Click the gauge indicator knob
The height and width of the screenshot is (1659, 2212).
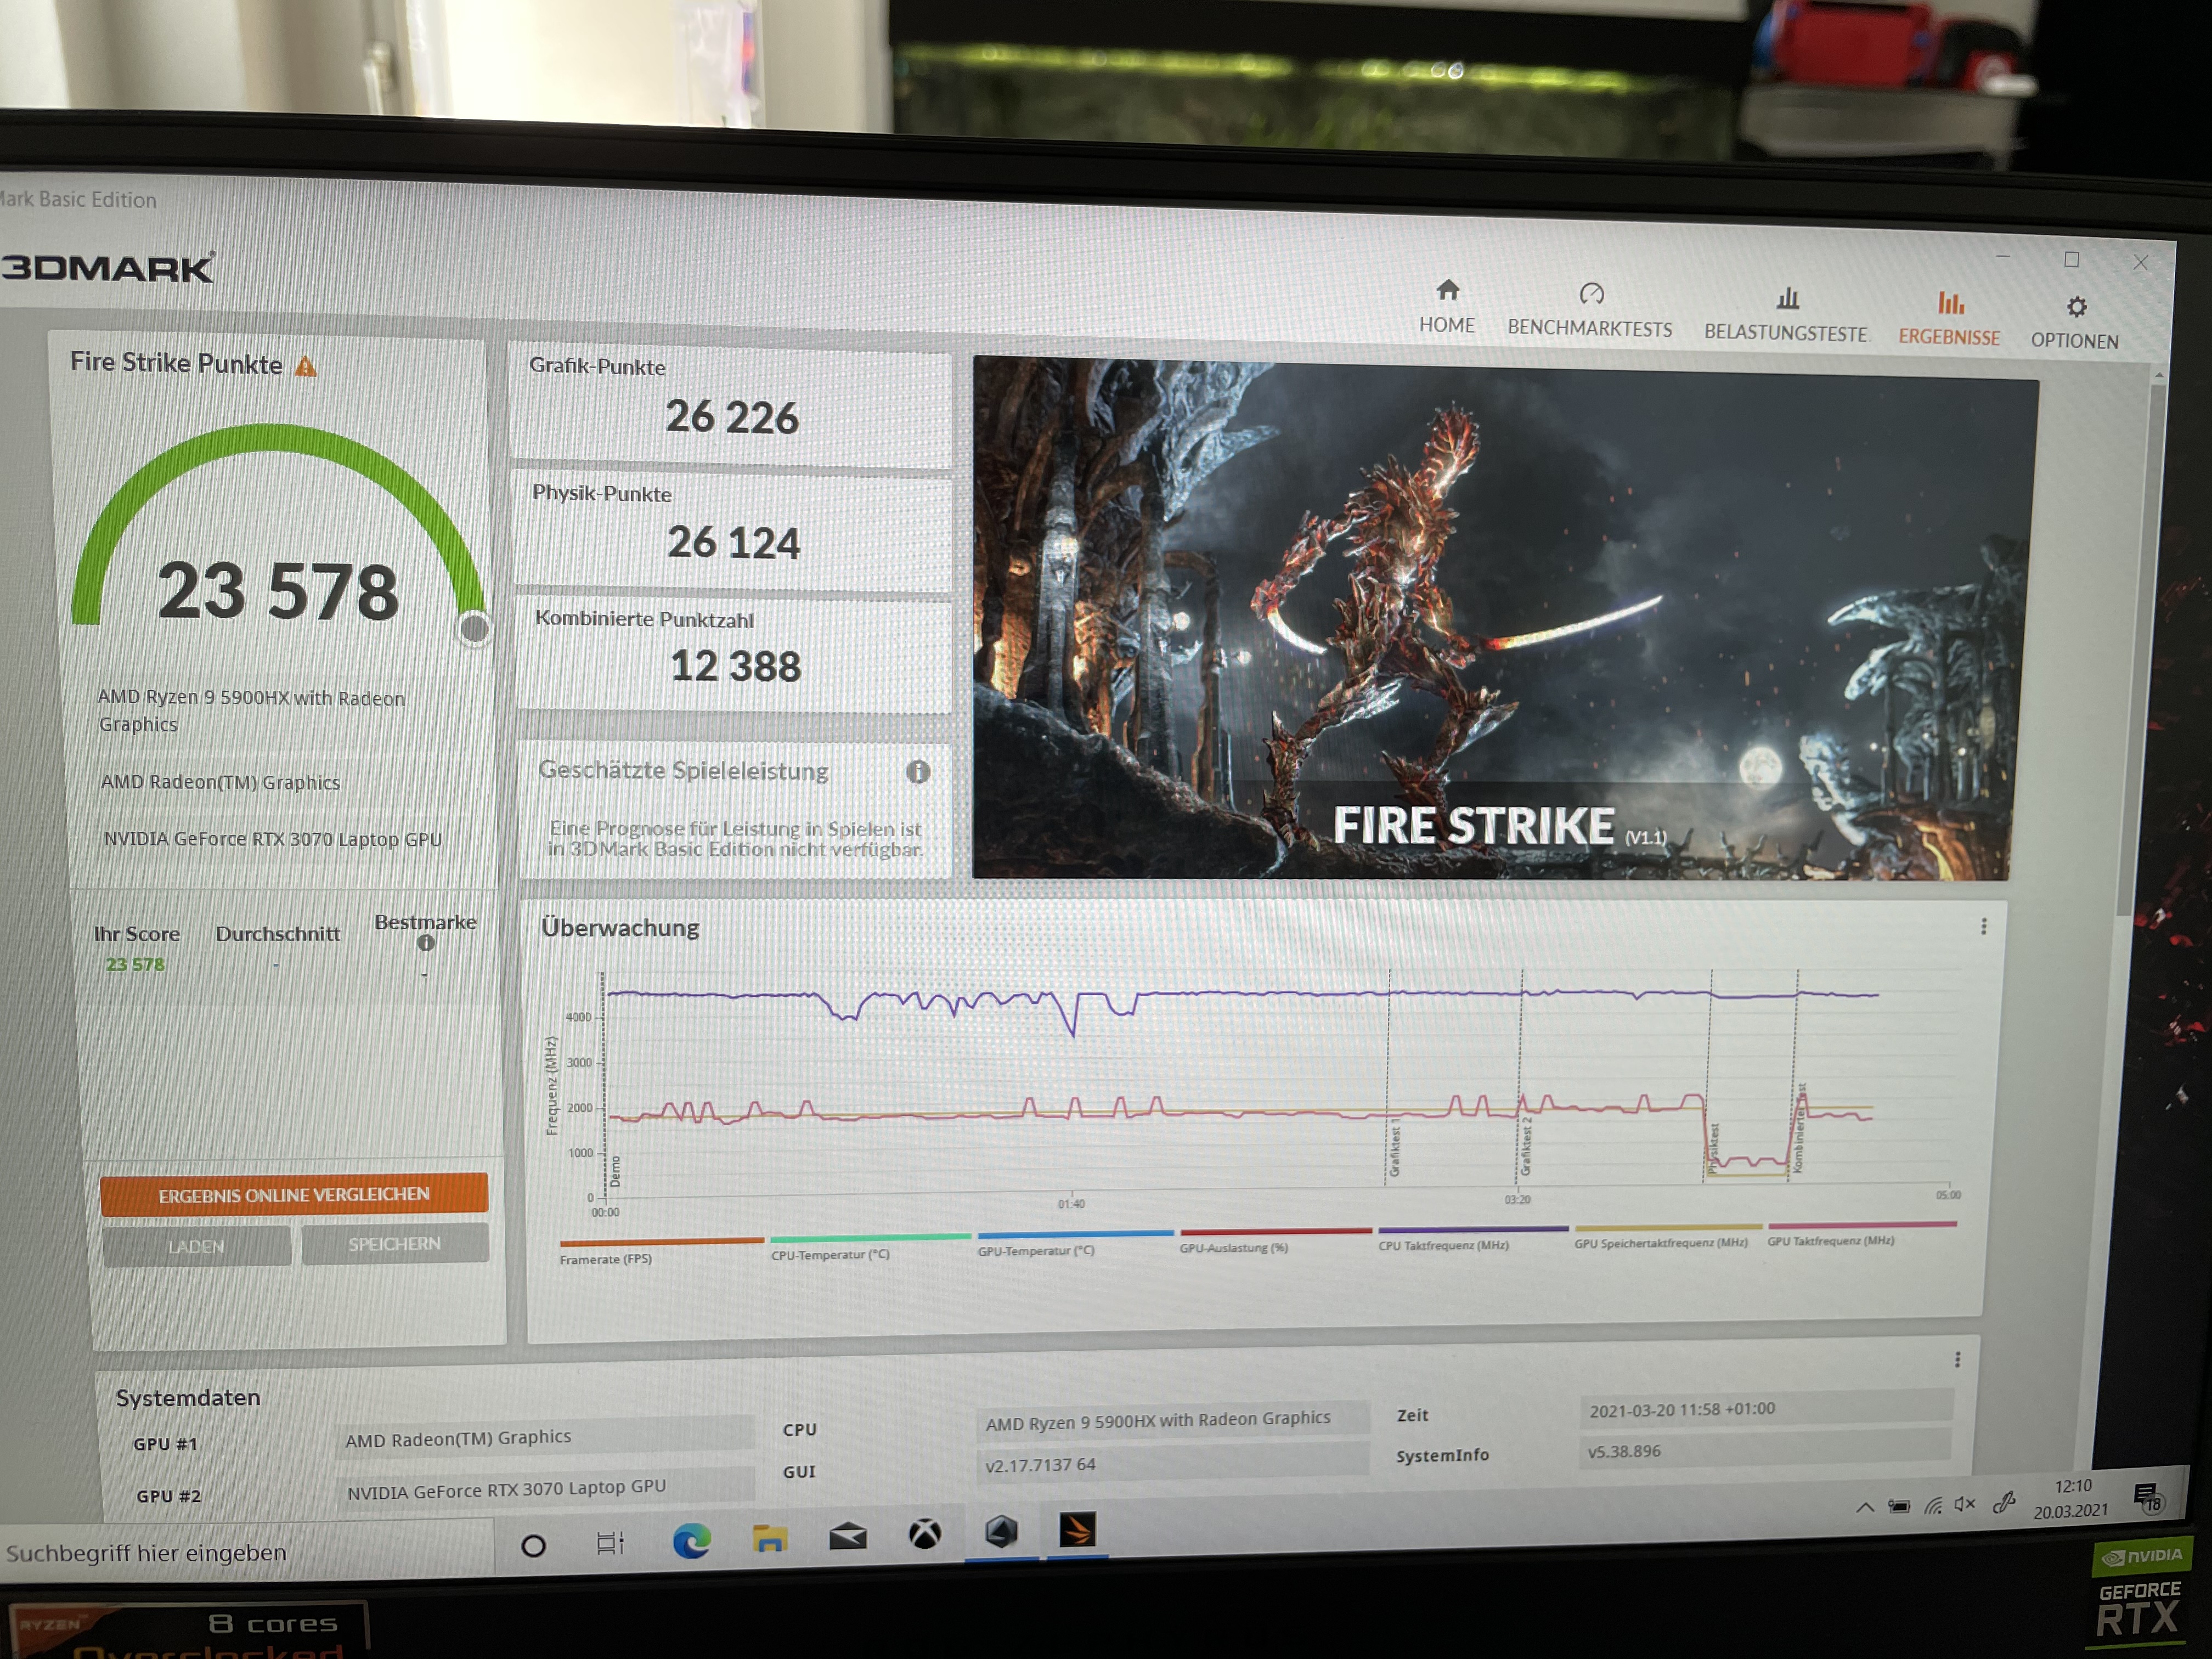tap(474, 628)
